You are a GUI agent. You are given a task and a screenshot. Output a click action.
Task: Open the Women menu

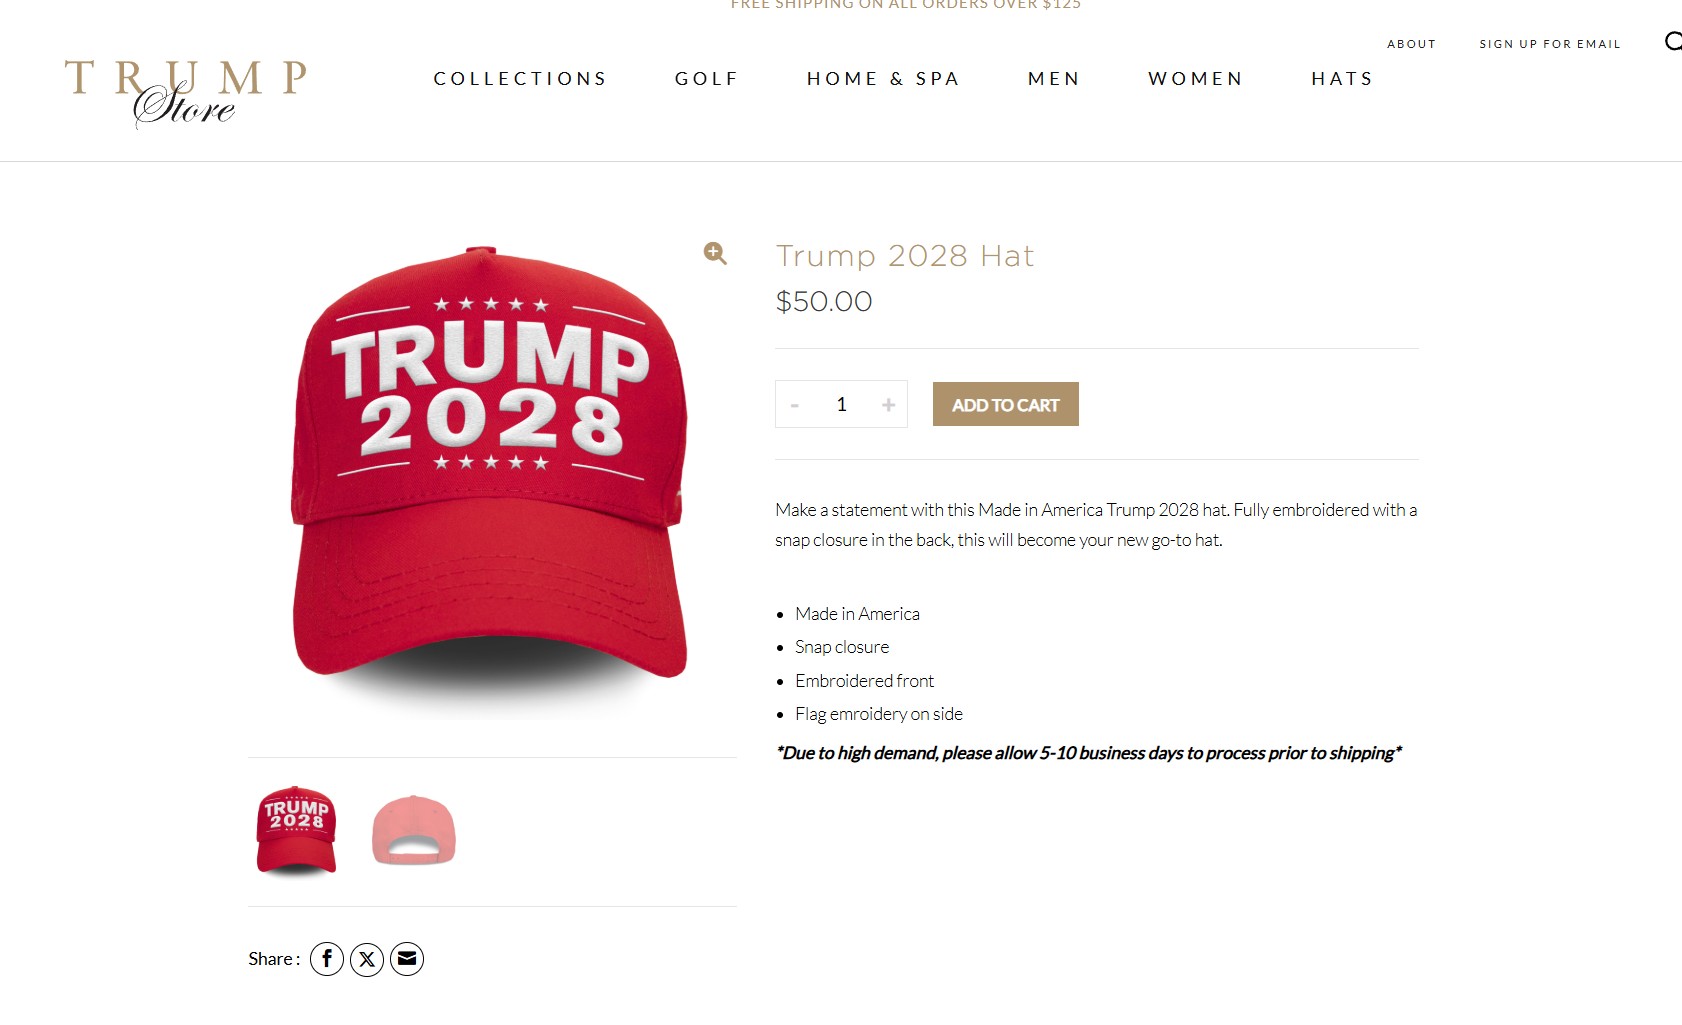1196,79
